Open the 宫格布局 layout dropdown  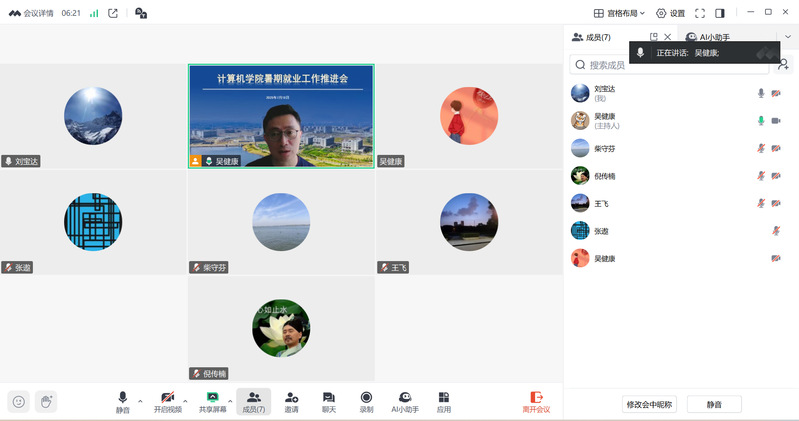point(619,13)
